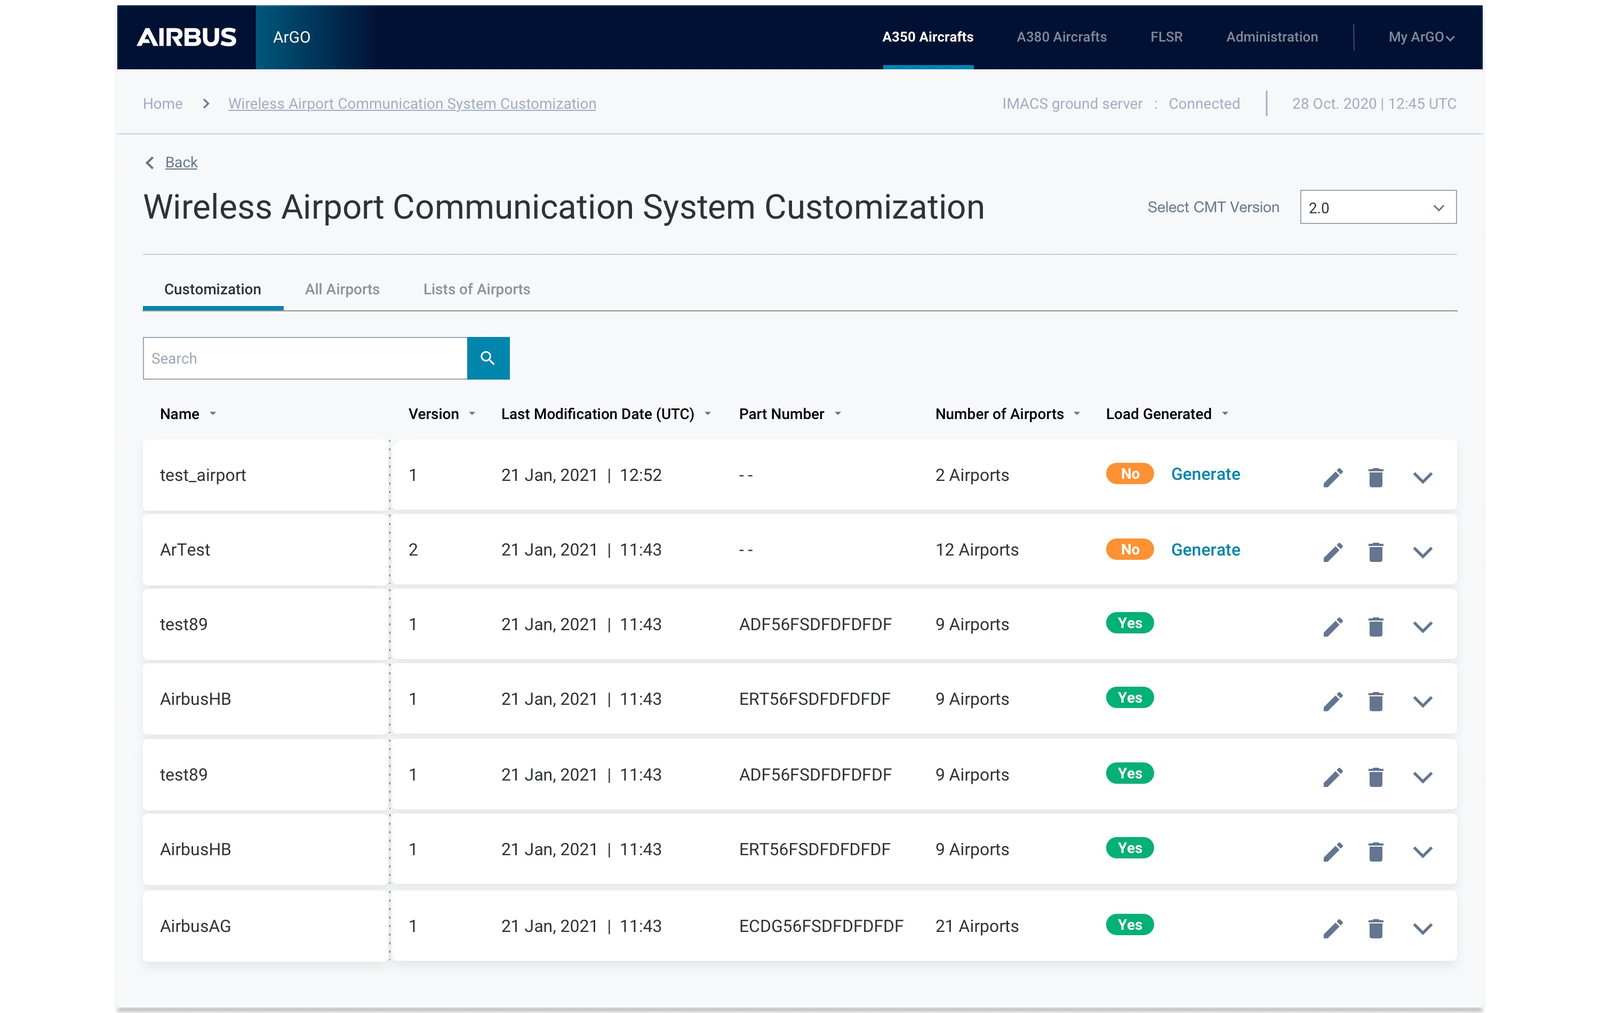The height and width of the screenshot is (1013, 1600).
Task: Delete the ArTest customization using trash icon
Action: pyautogui.click(x=1376, y=552)
